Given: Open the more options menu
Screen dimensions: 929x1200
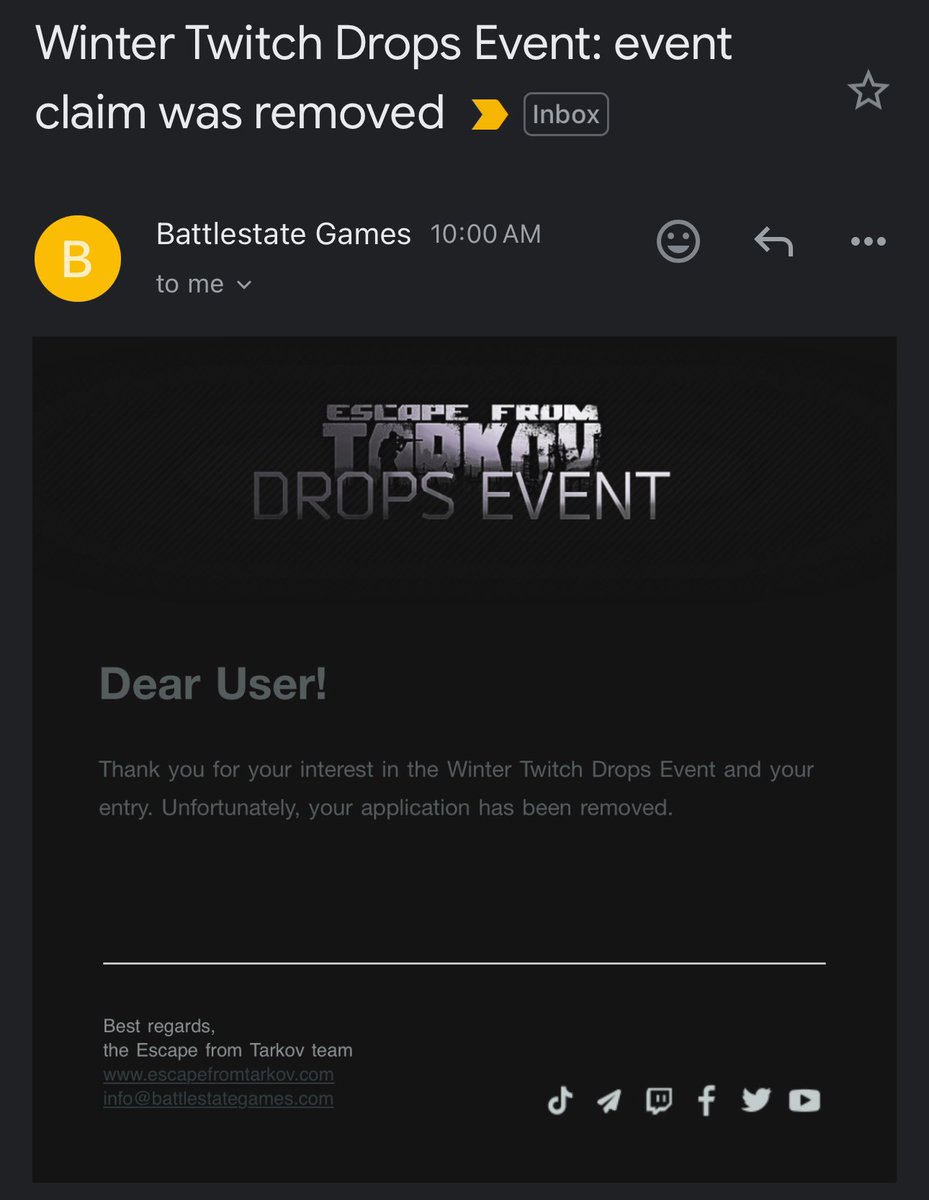Looking at the screenshot, I should [867, 240].
